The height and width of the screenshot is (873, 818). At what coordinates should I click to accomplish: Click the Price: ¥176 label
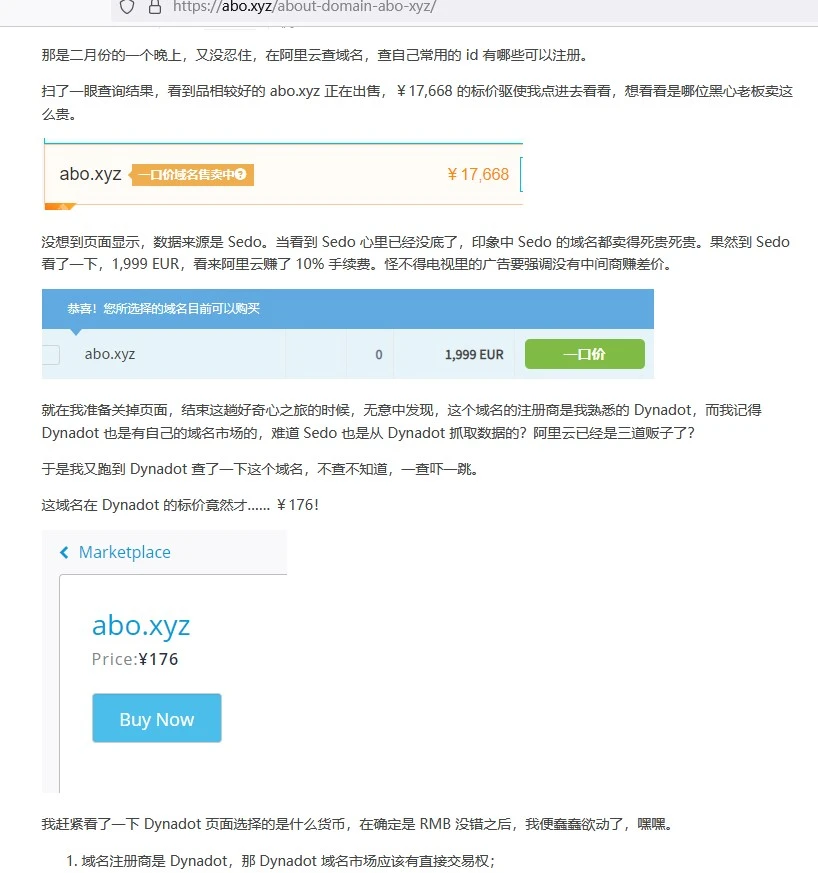tap(135, 659)
